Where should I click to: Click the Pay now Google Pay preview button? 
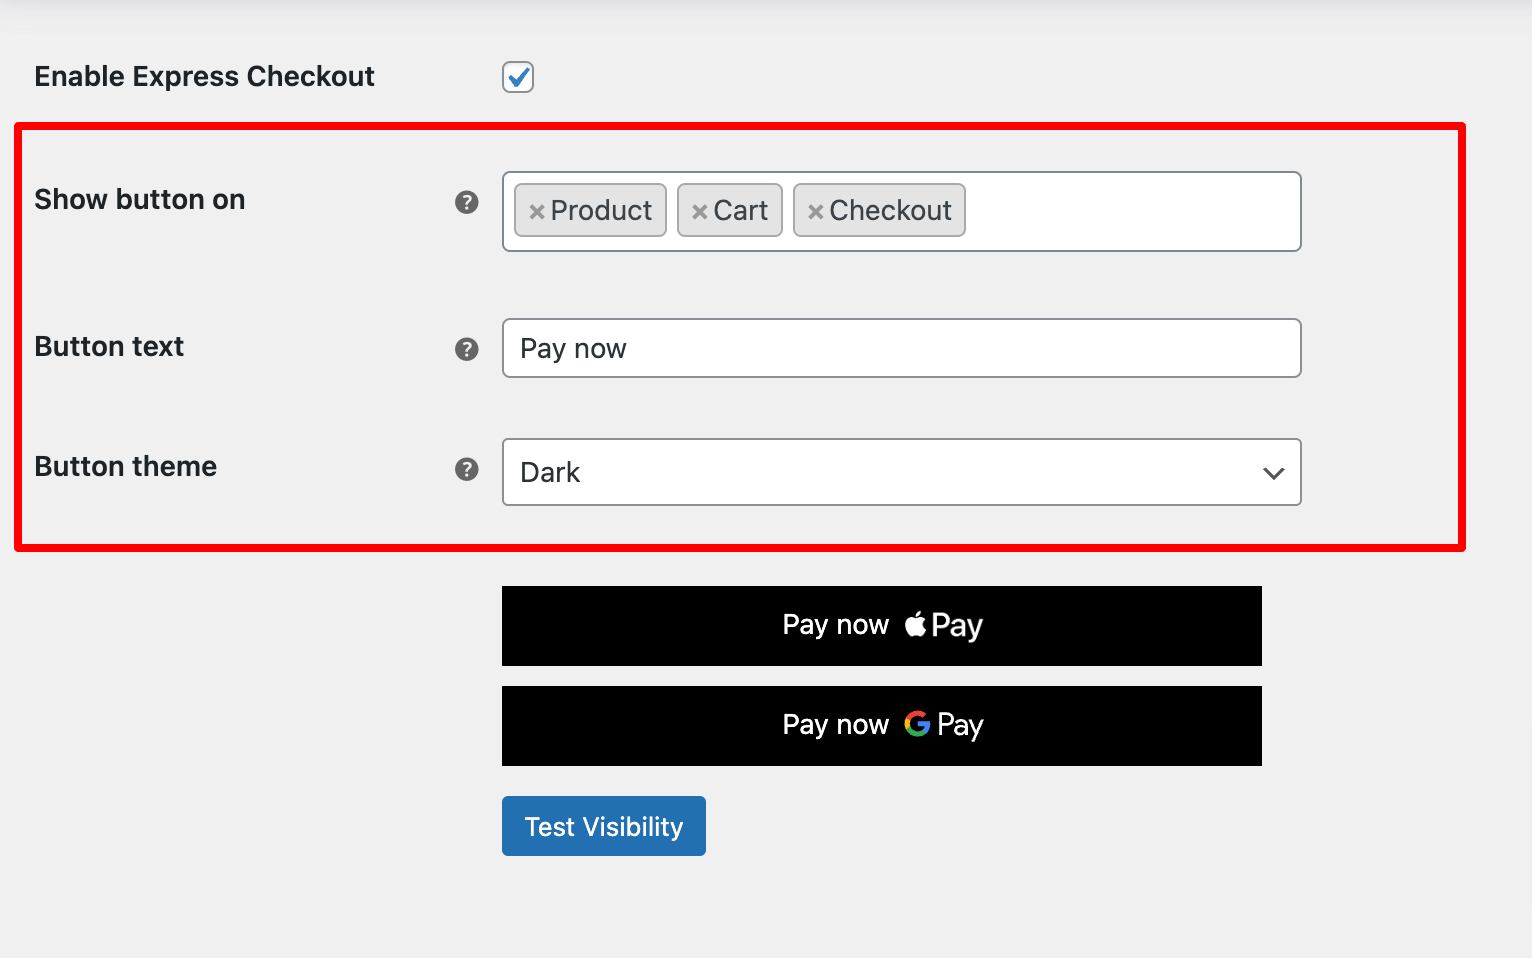[x=881, y=726]
